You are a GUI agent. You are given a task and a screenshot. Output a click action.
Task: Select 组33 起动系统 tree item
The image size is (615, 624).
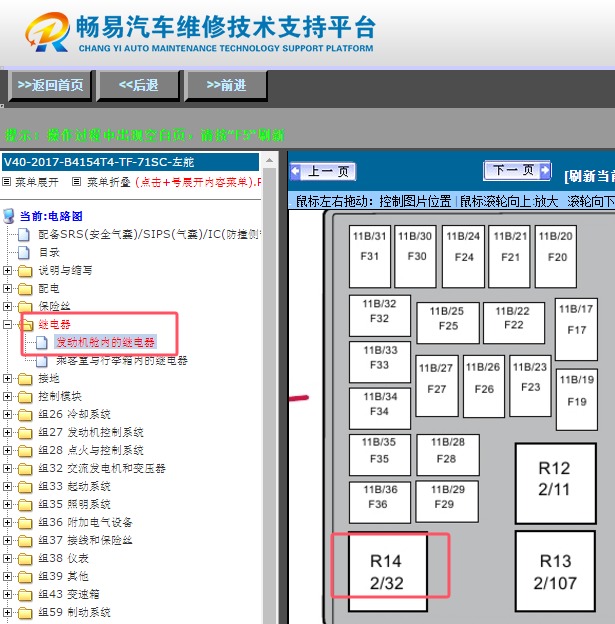point(74,486)
